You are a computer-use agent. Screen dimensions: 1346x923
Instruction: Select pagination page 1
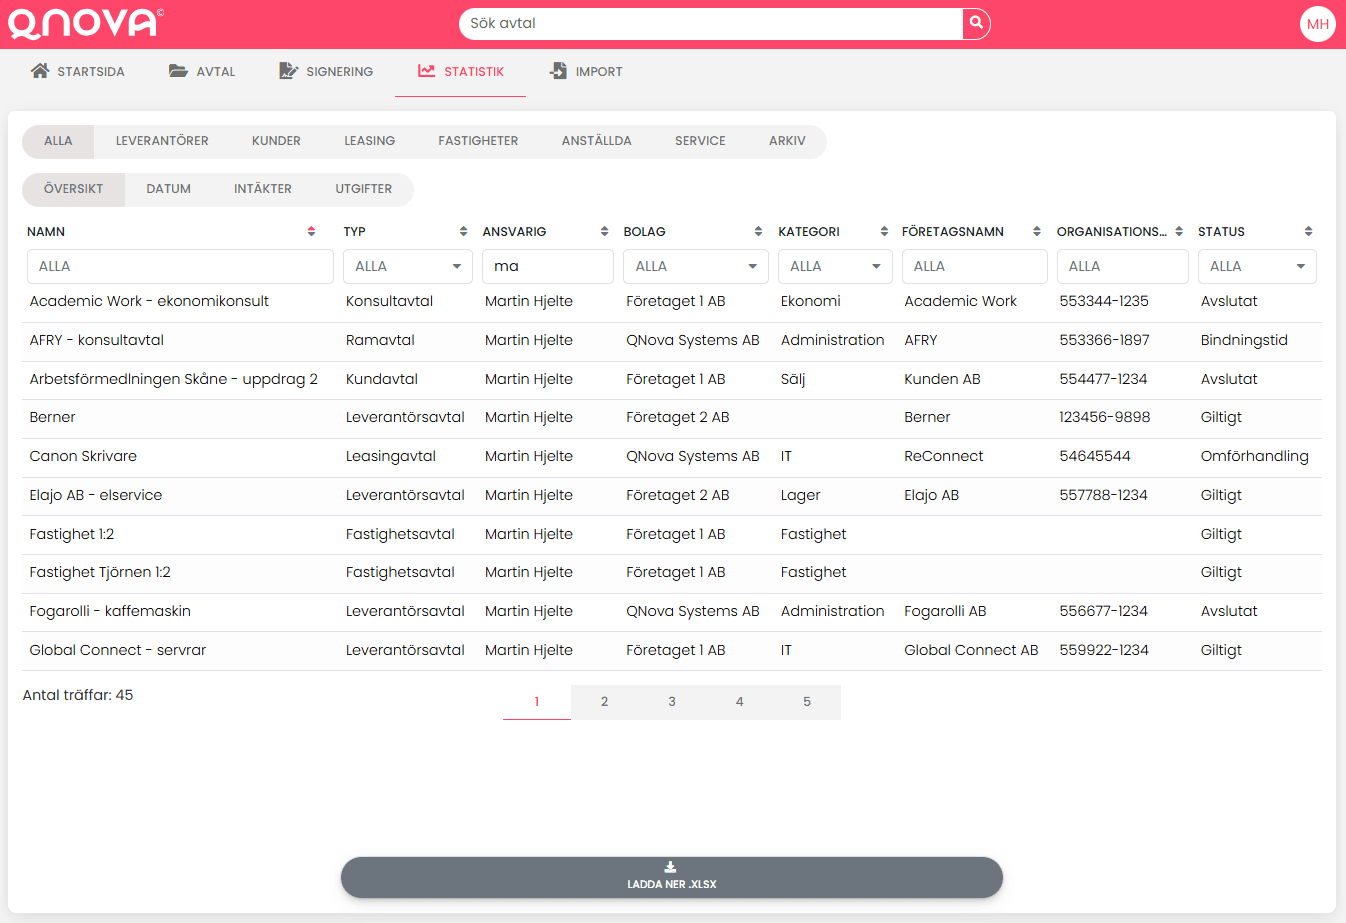[537, 702]
